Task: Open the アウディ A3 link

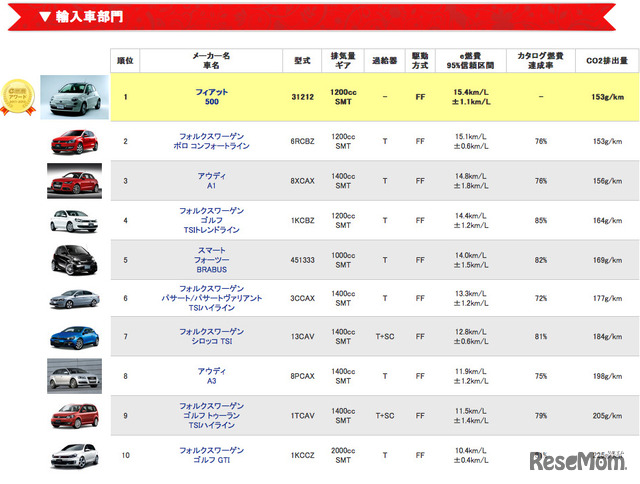Action: point(211,376)
